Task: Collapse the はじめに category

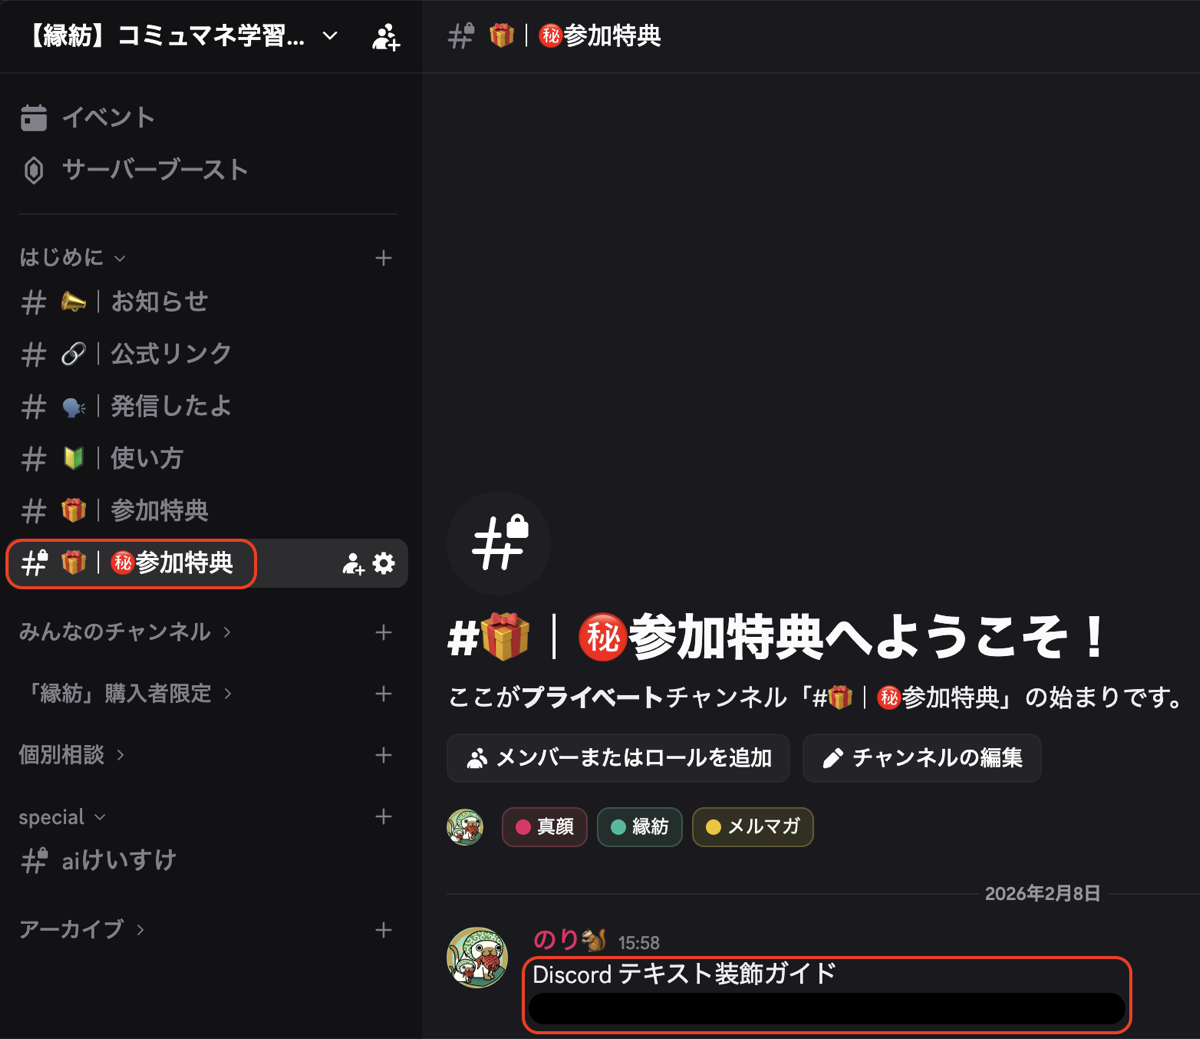Action: pyautogui.click(x=72, y=258)
